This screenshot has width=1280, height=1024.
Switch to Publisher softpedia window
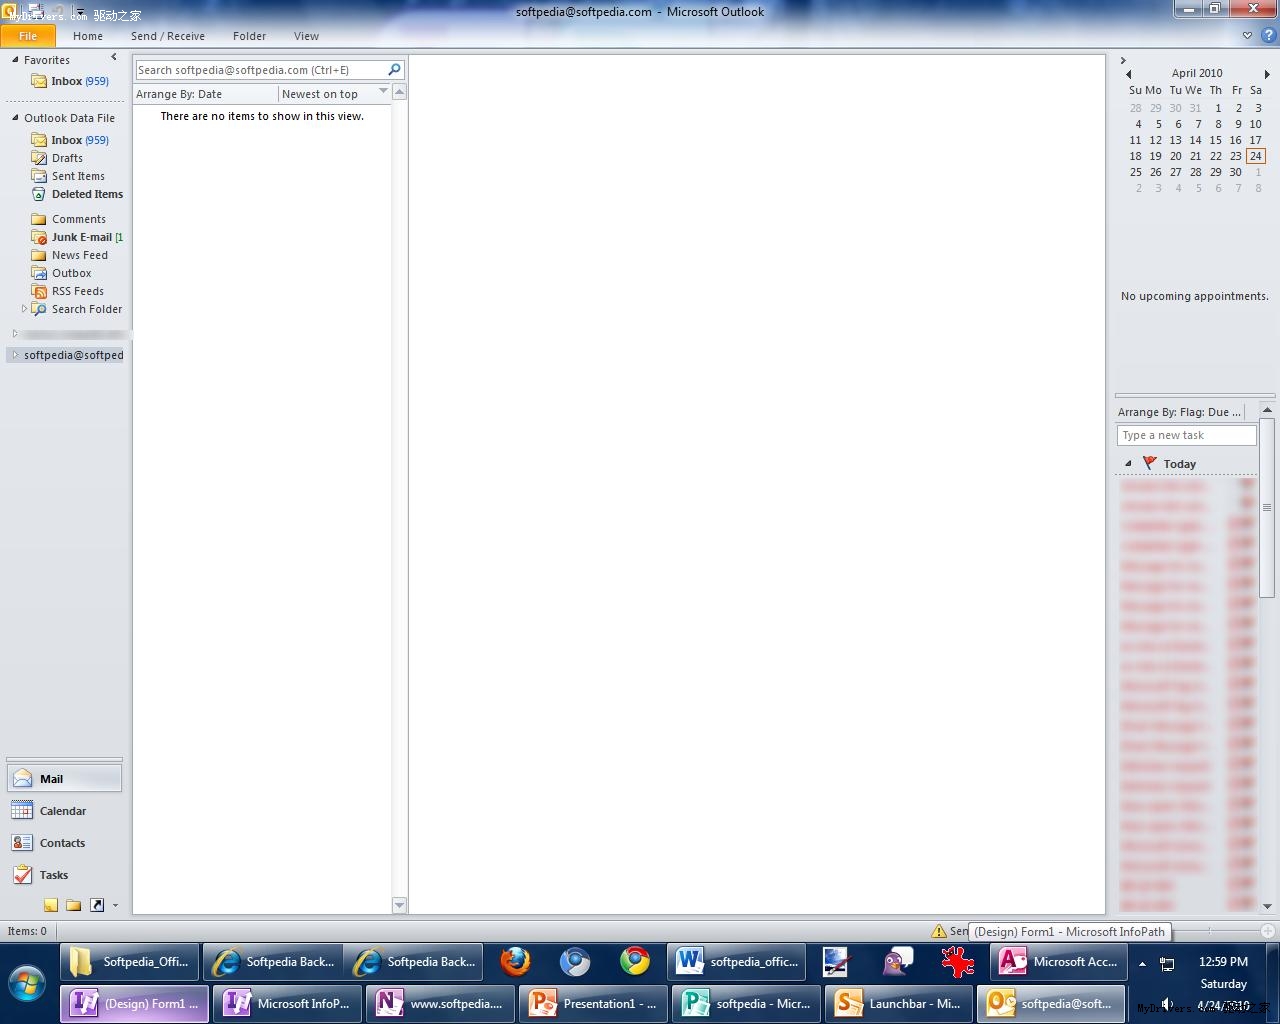pos(746,1004)
